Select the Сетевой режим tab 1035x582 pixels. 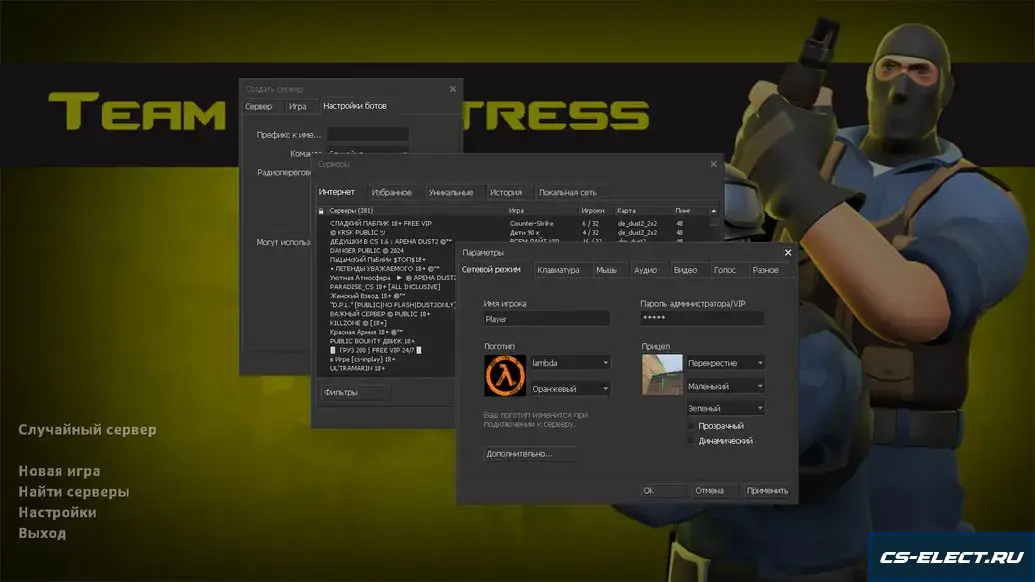click(x=492, y=269)
